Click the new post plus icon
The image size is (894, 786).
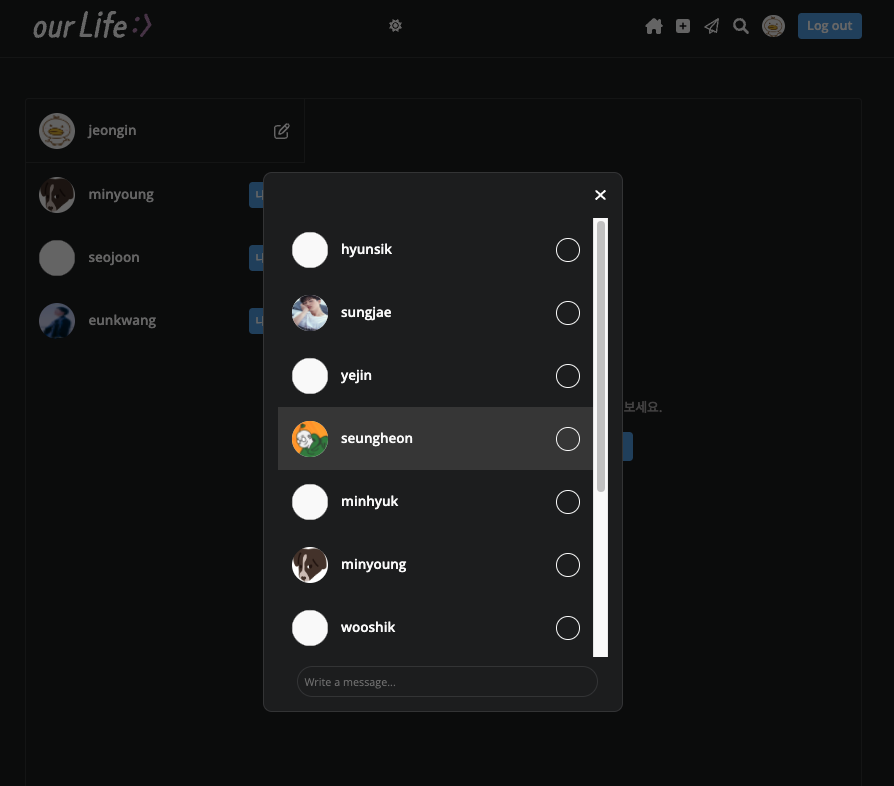tap(682, 26)
